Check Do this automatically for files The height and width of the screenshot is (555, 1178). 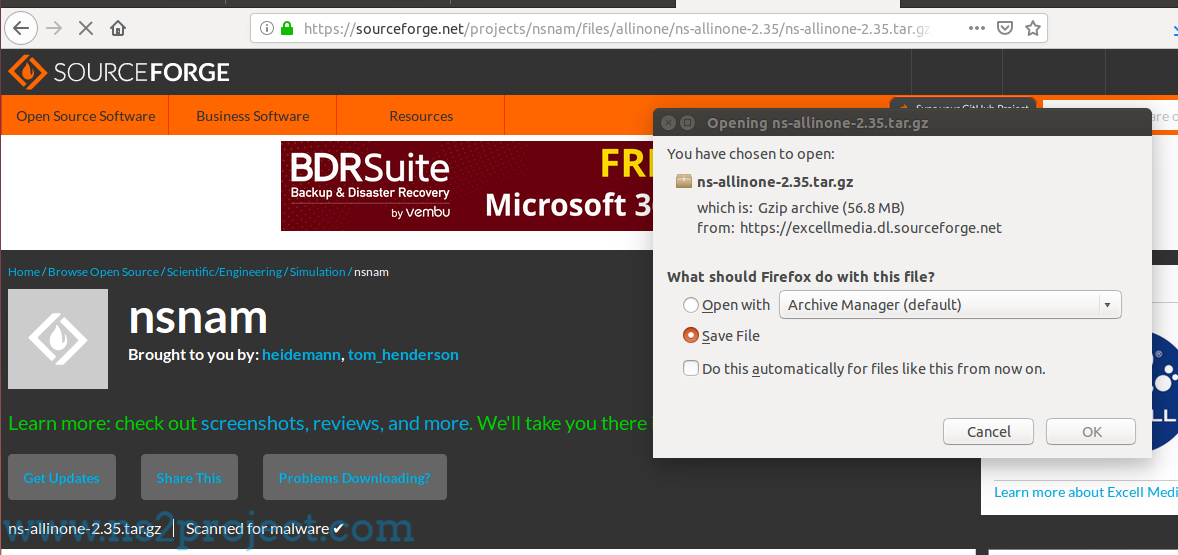[x=690, y=369]
